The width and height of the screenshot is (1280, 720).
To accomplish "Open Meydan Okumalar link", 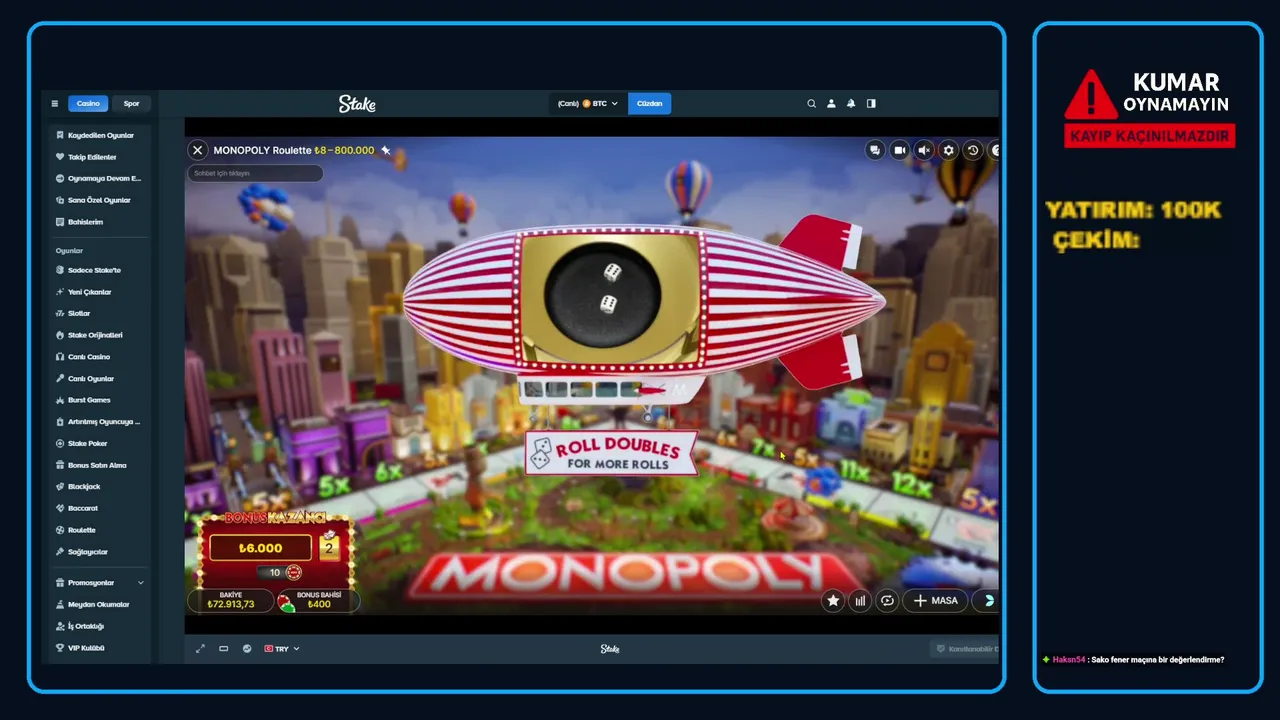I will point(100,604).
